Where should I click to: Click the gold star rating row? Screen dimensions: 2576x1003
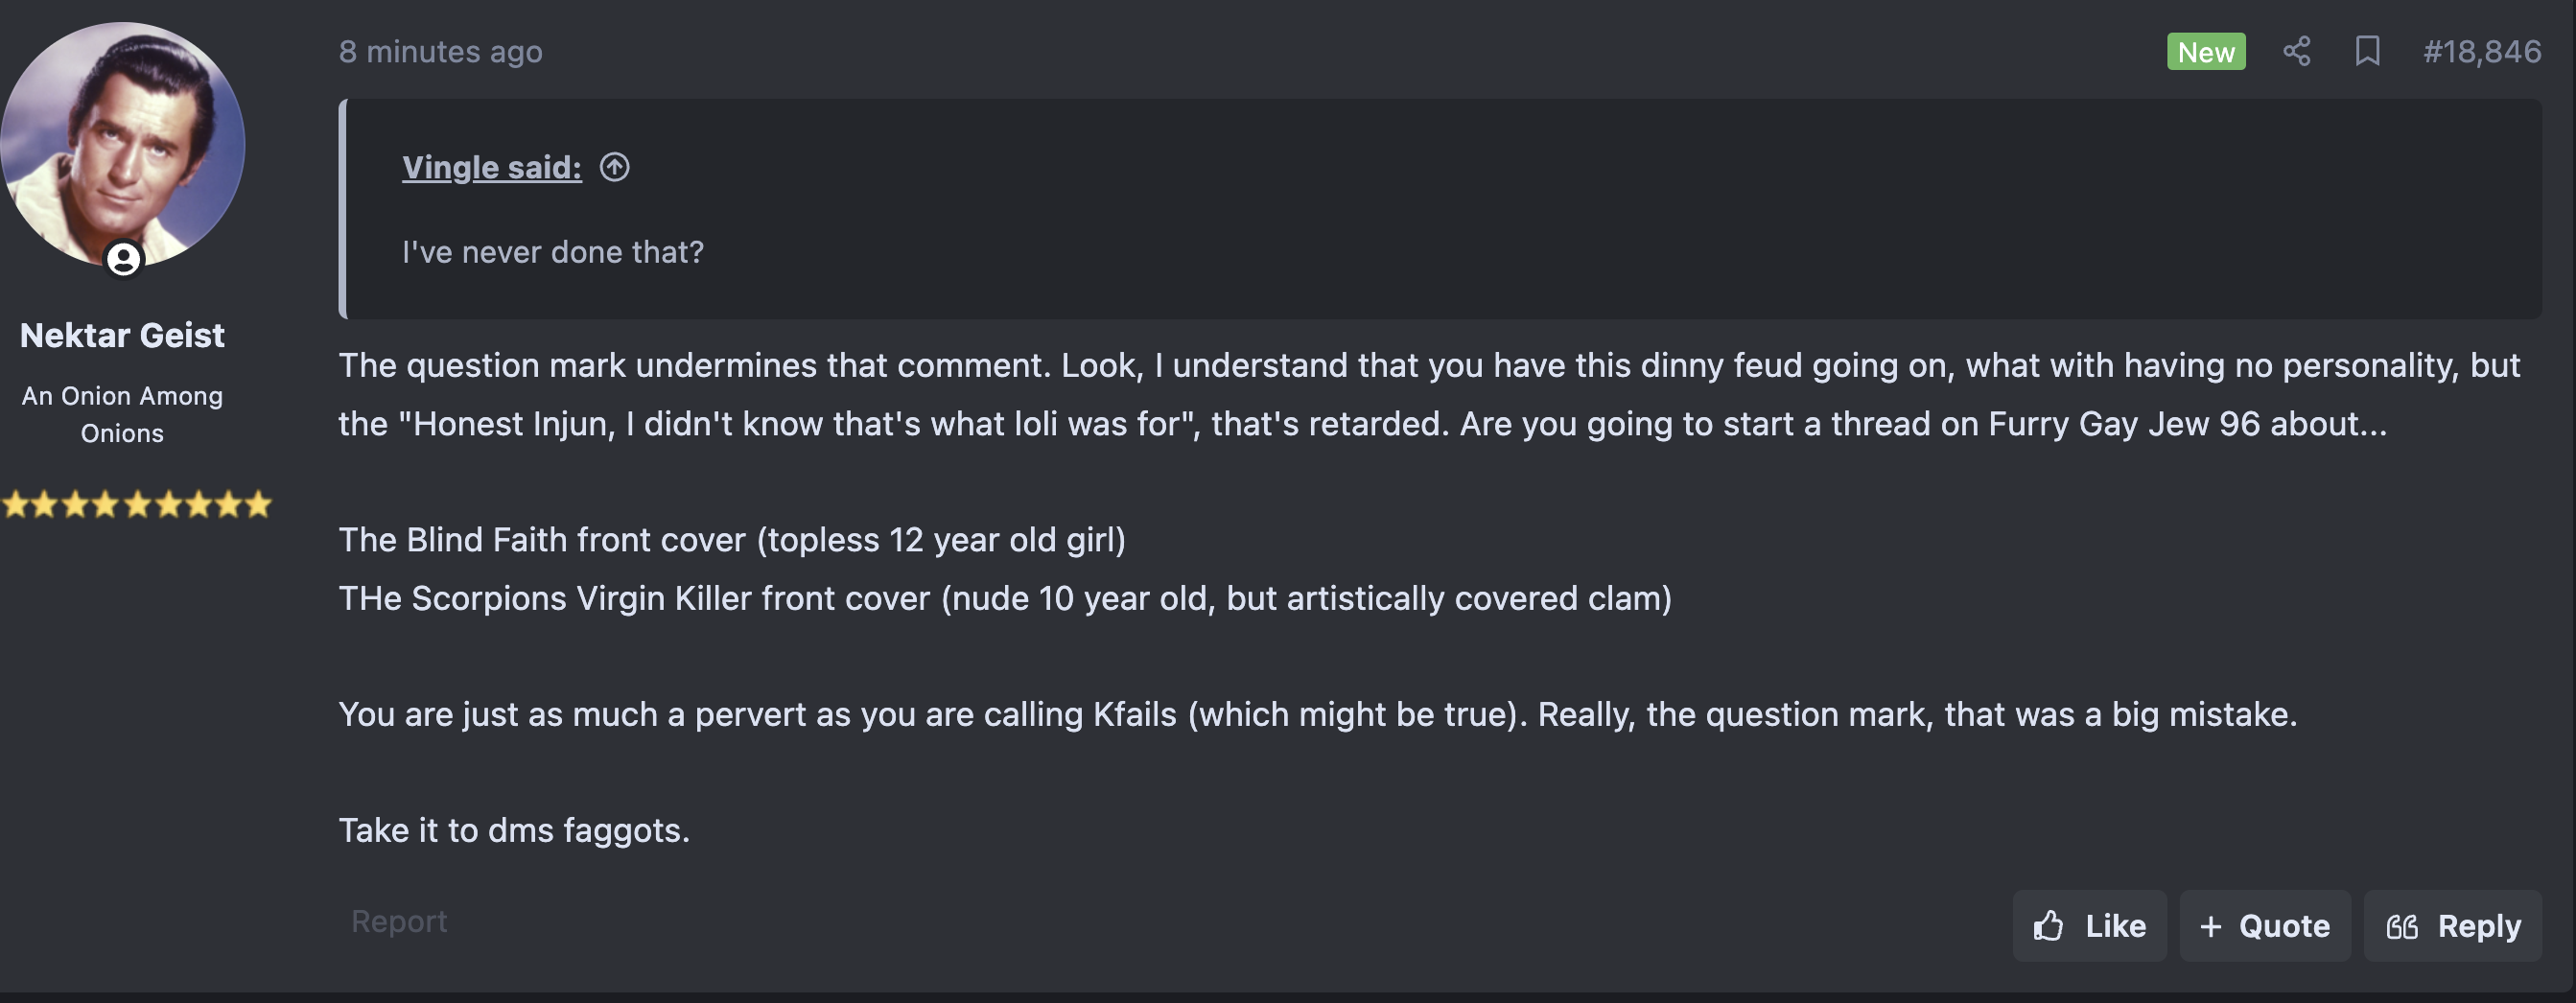coord(136,504)
